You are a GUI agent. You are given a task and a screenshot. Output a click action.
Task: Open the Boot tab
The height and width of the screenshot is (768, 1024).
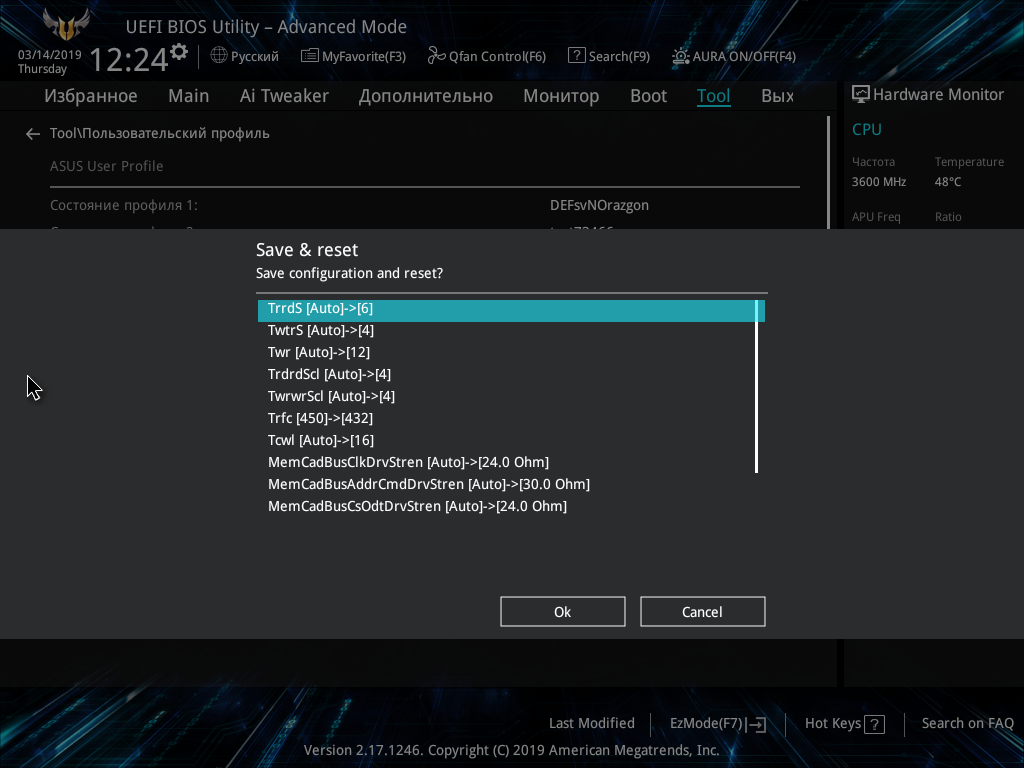tap(648, 96)
